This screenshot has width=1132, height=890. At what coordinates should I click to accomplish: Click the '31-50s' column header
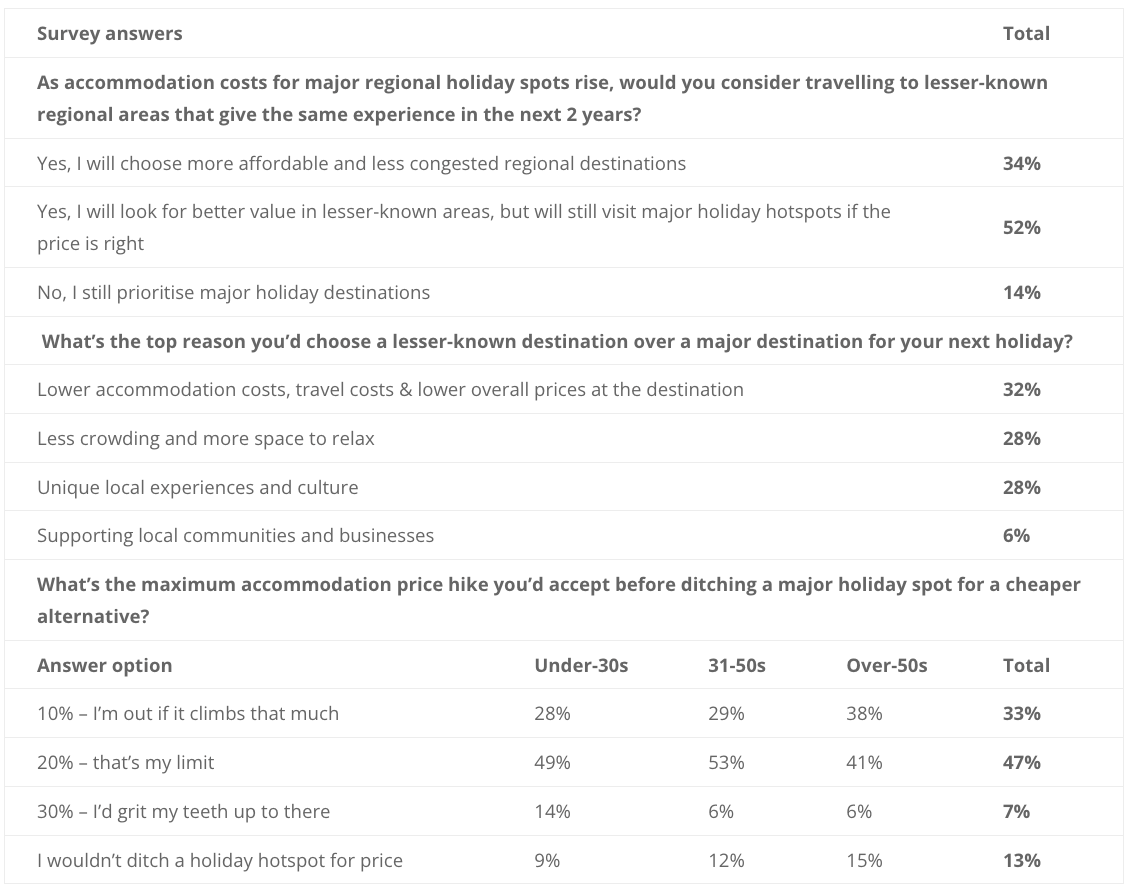736,666
